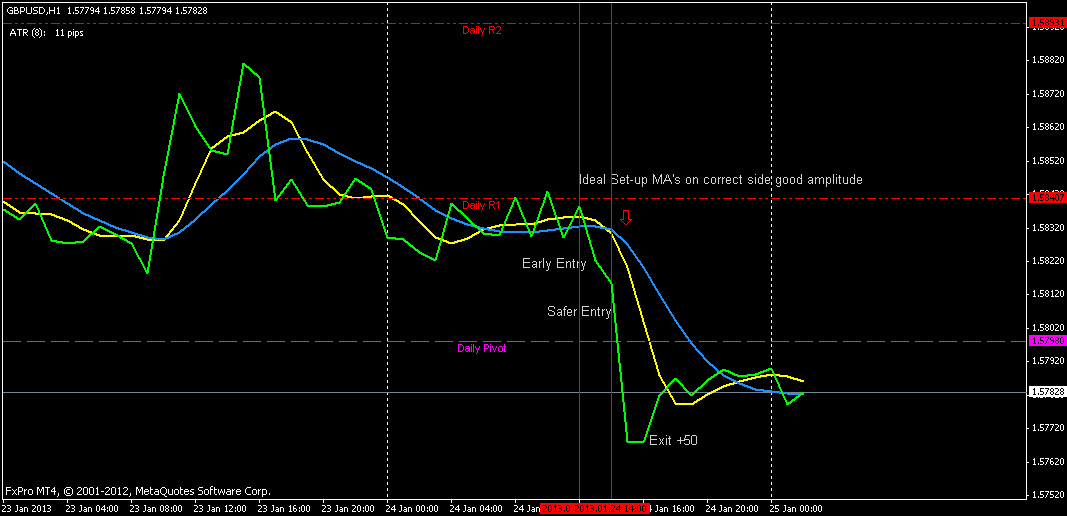Click the 25 Jan 00:00 time axis label
Screen dimensions: 1067x516
click(795, 509)
